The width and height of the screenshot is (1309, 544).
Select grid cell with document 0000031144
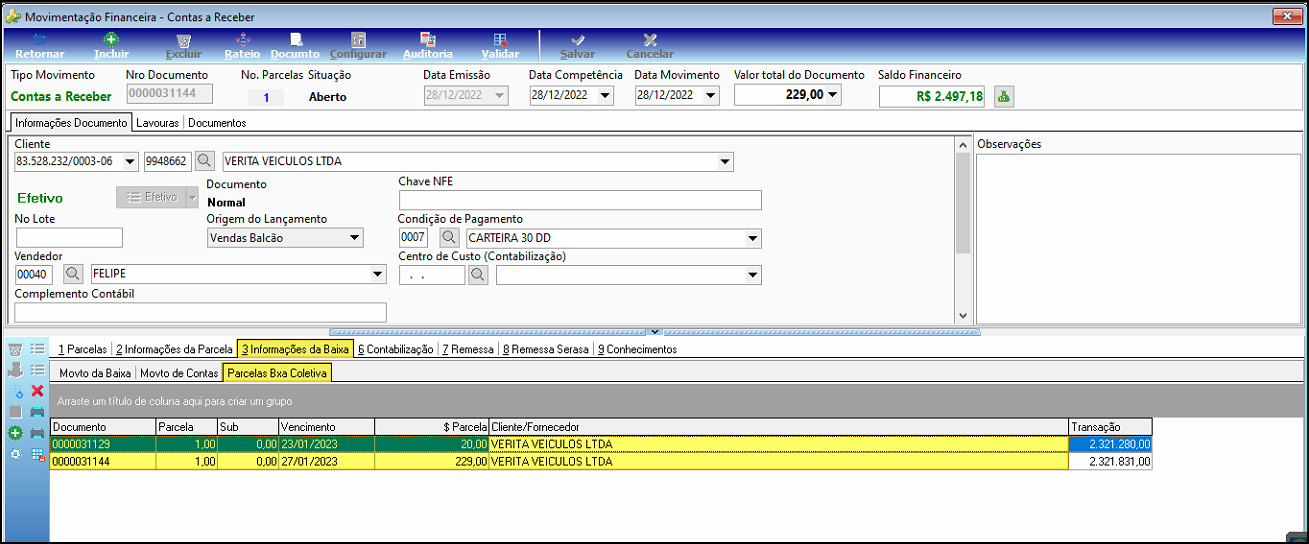pyautogui.click(x=103, y=461)
